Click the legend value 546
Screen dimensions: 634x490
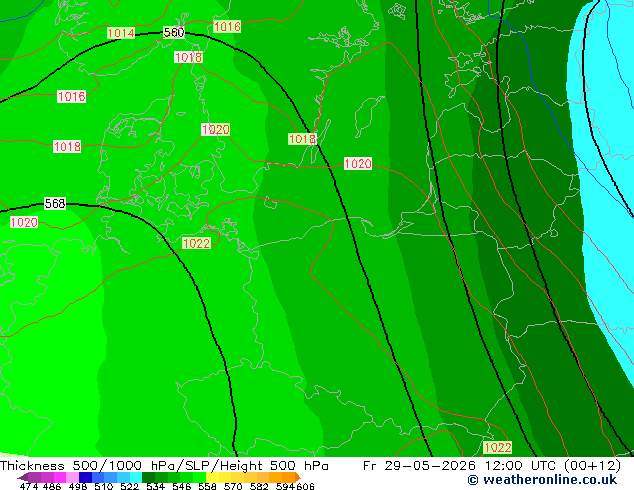[x=182, y=486]
